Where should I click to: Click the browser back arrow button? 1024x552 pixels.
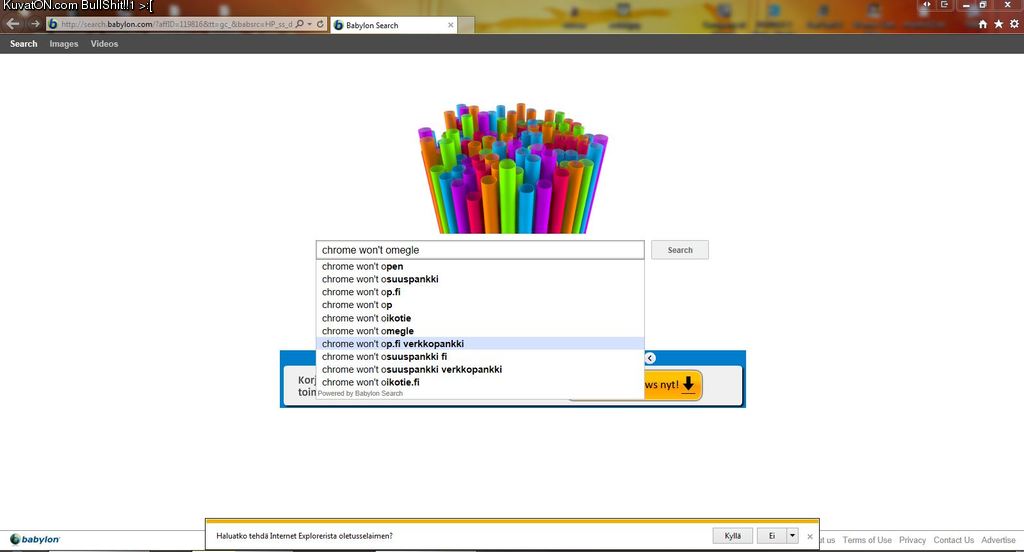coord(13,23)
